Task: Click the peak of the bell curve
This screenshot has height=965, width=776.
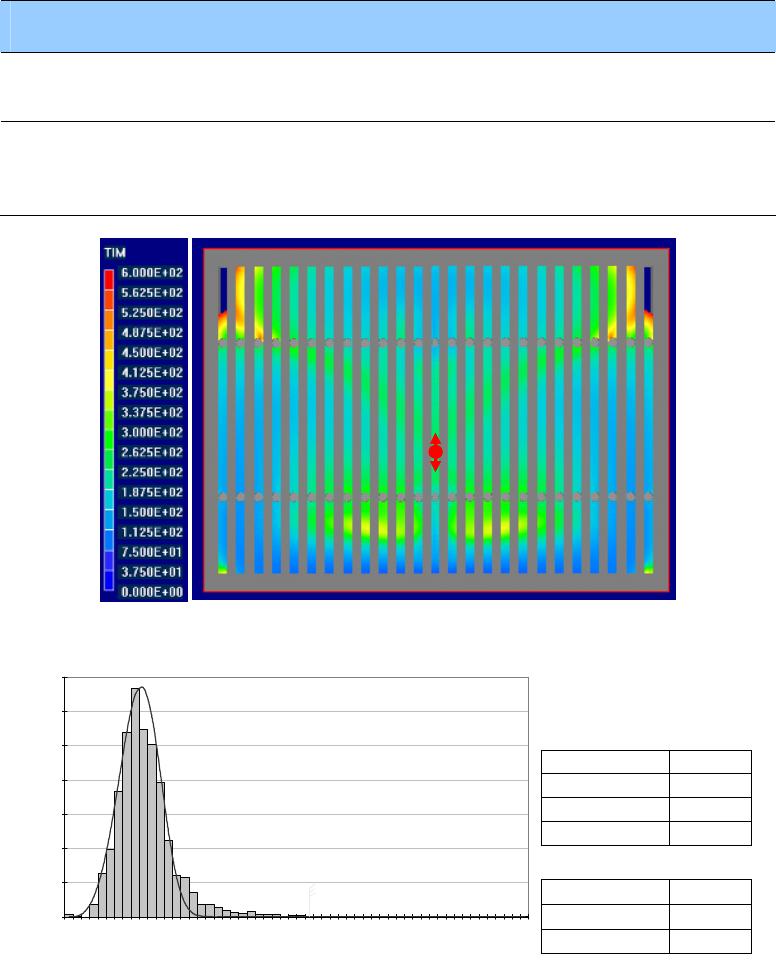Action: click(x=142, y=688)
